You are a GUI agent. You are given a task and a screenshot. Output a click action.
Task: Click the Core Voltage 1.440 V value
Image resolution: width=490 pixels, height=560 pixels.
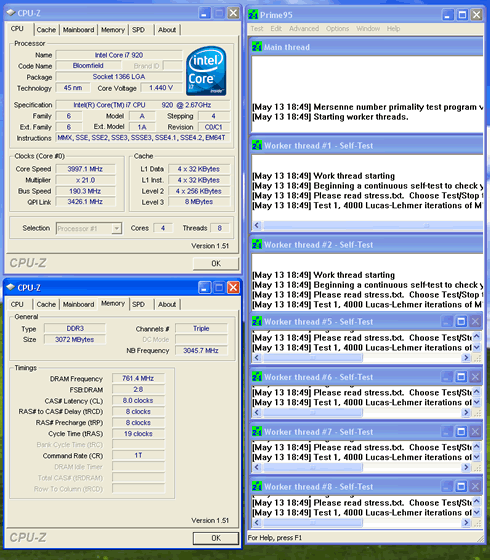click(161, 88)
